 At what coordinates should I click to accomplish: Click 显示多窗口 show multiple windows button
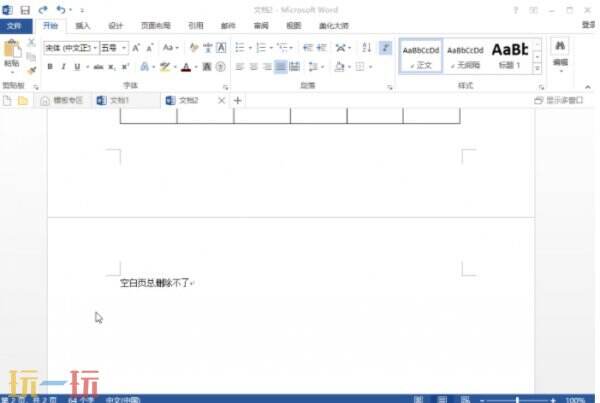pyautogui.click(x=559, y=101)
